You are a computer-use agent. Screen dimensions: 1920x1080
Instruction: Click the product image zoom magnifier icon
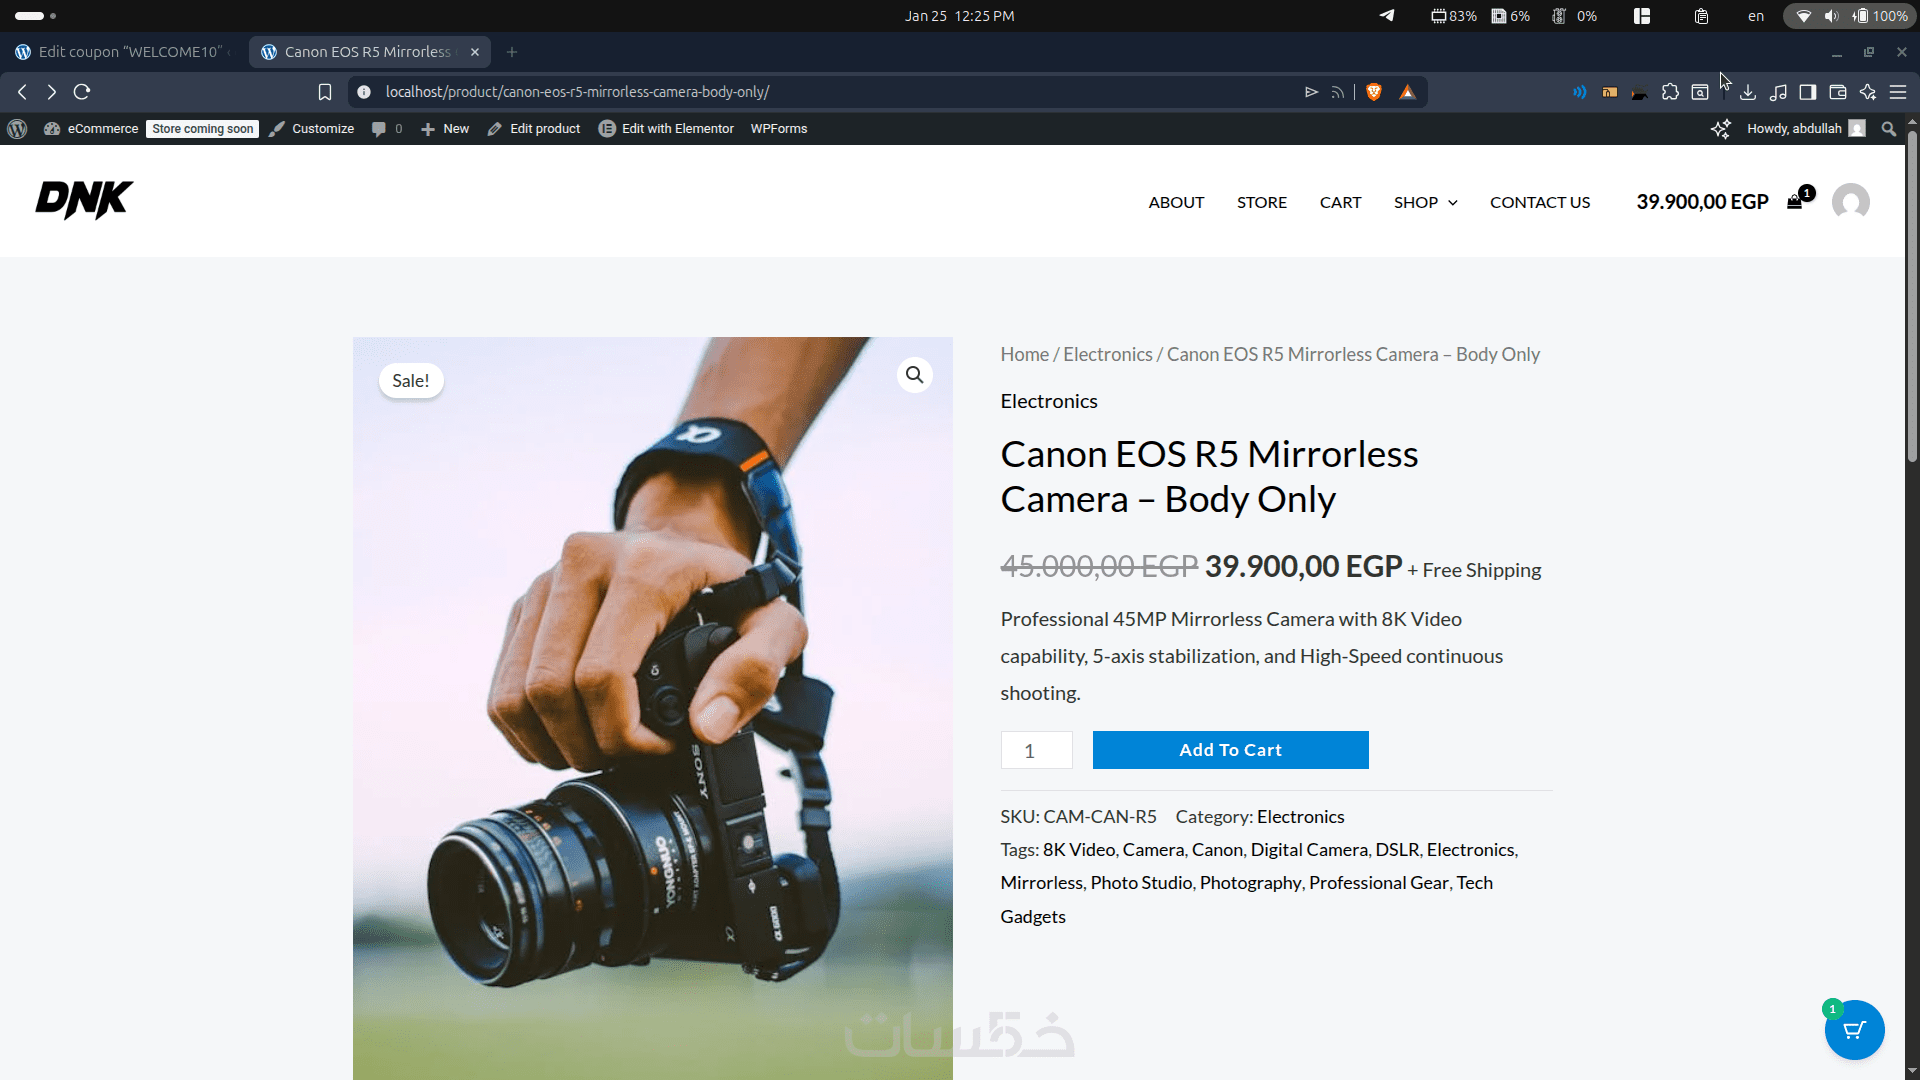point(914,375)
